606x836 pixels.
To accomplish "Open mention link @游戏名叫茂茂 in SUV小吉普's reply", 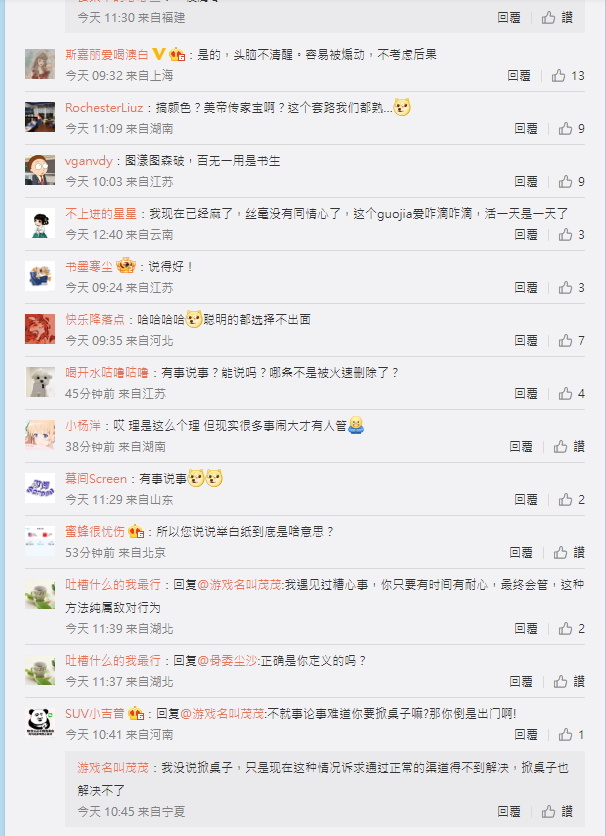I will tap(222, 713).
